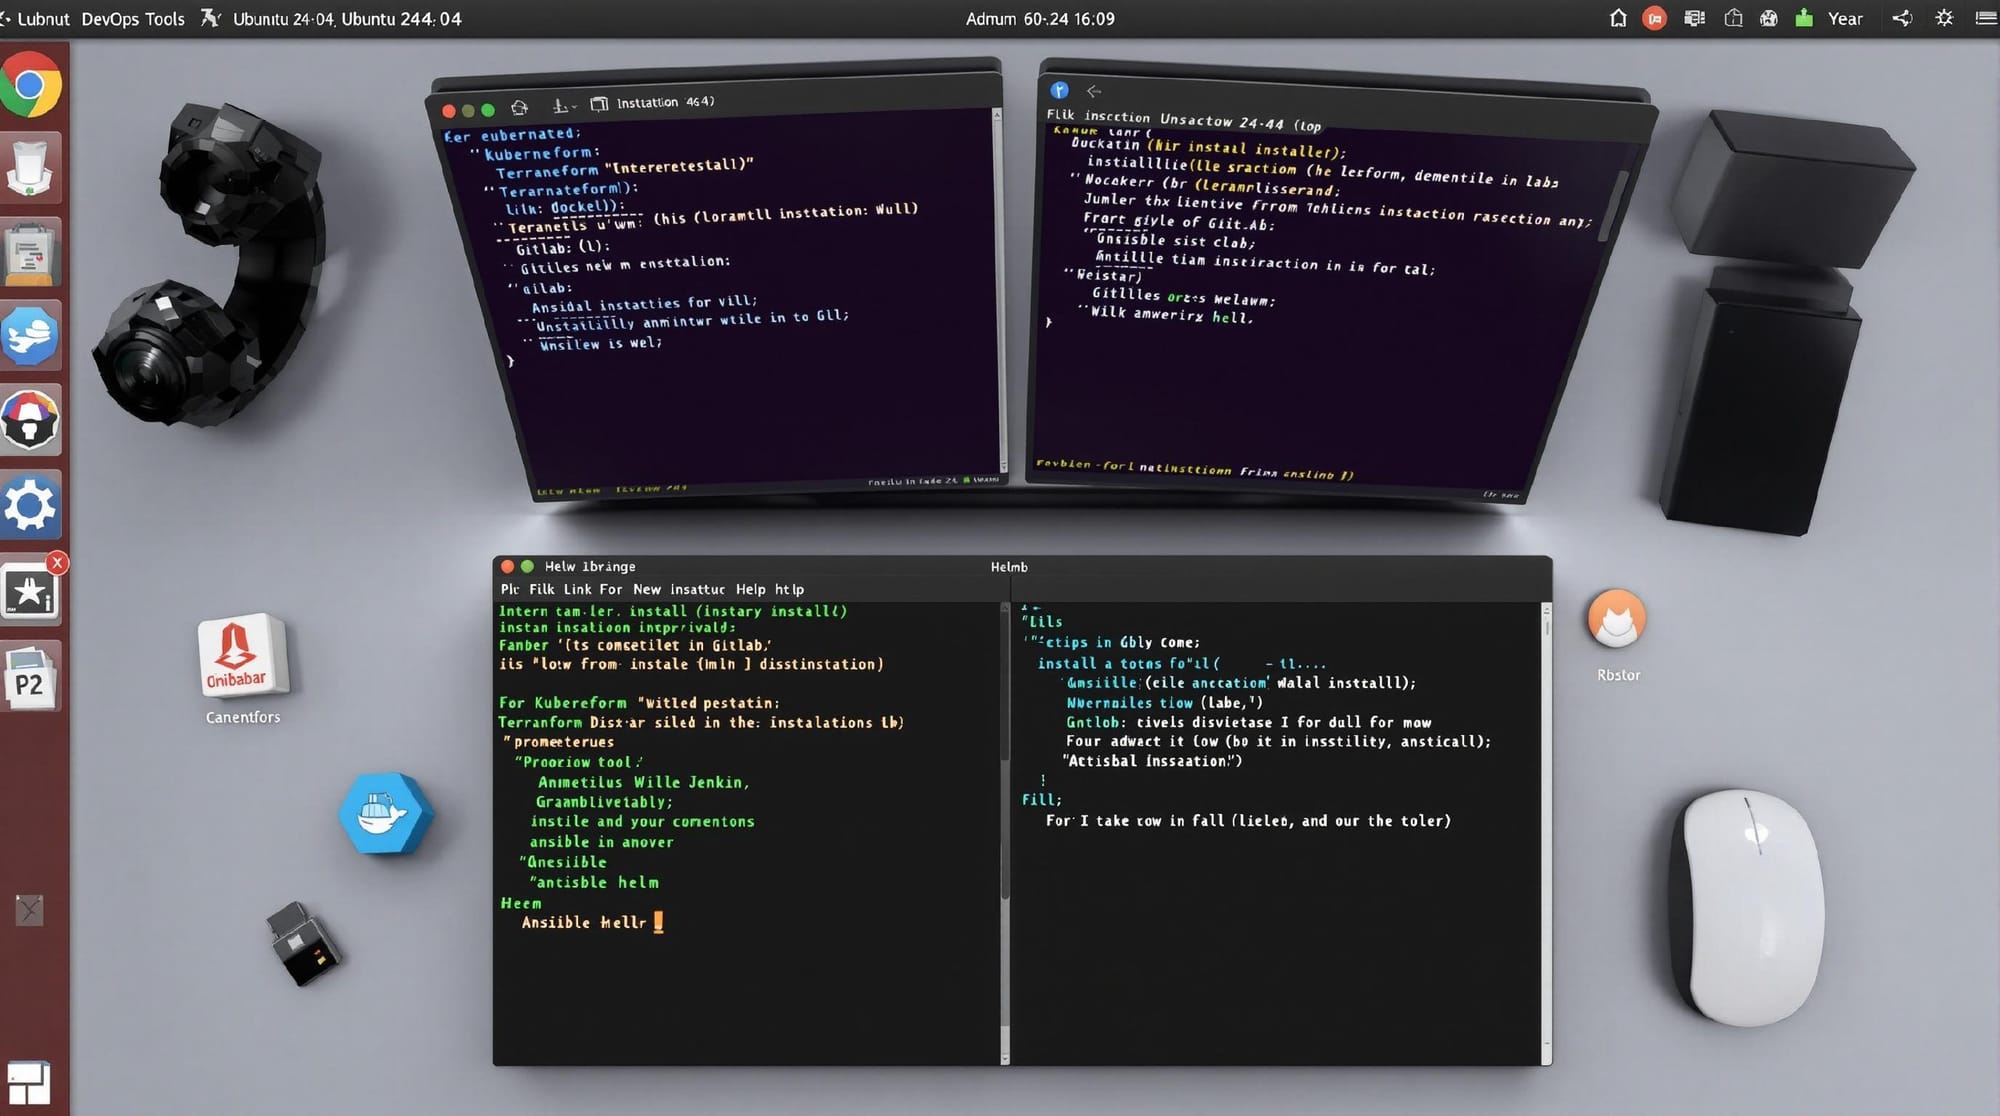
Task: Open the hamburger menu in top panel
Action: (x=1986, y=18)
